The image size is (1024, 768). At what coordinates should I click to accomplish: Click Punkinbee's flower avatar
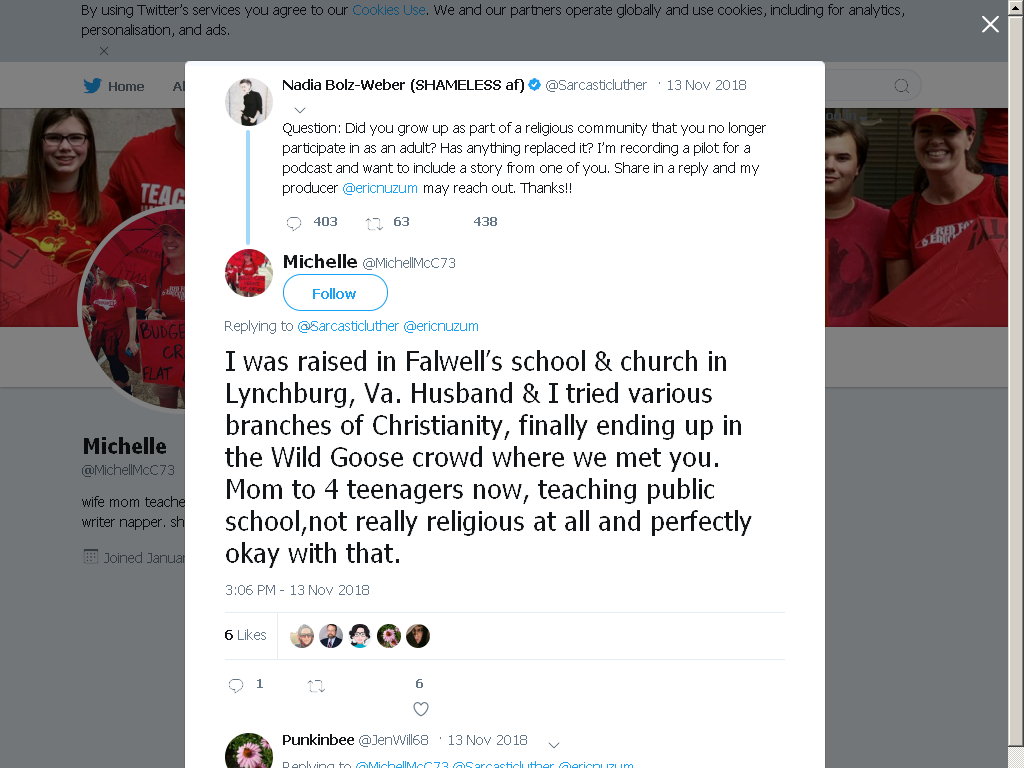click(x=249, y=750)
